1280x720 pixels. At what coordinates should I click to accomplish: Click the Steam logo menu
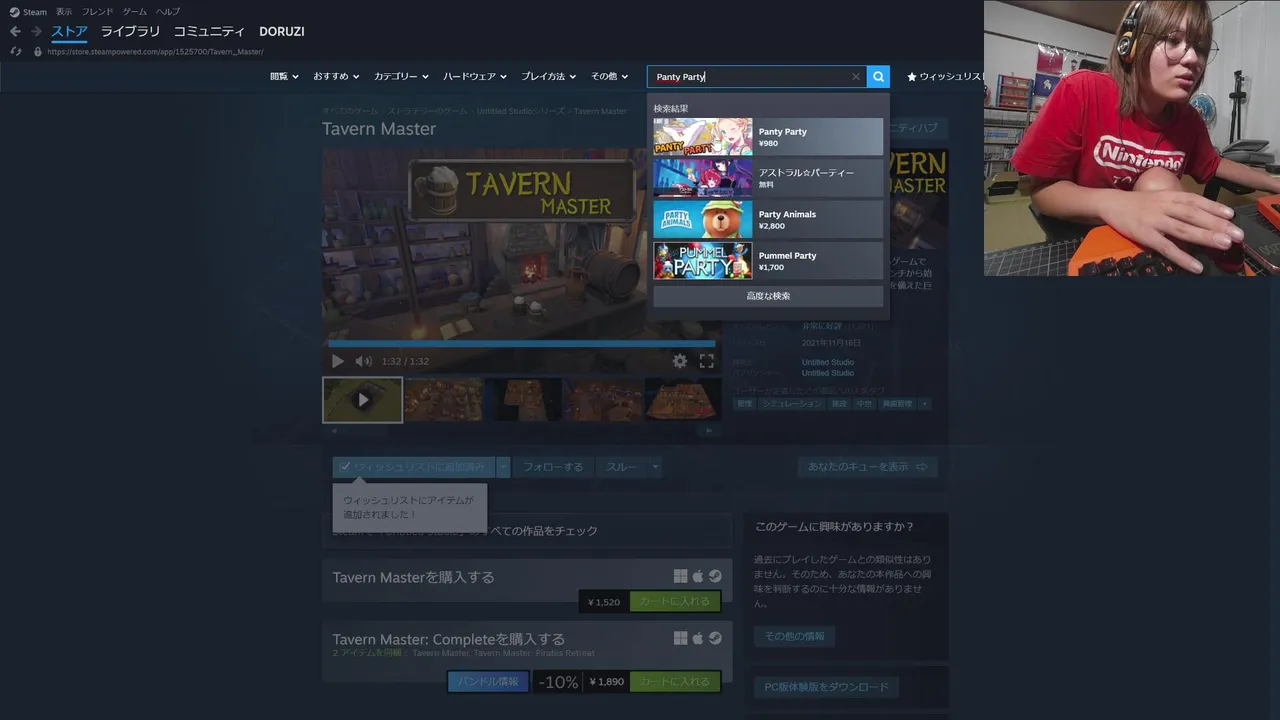pos(28,12)
